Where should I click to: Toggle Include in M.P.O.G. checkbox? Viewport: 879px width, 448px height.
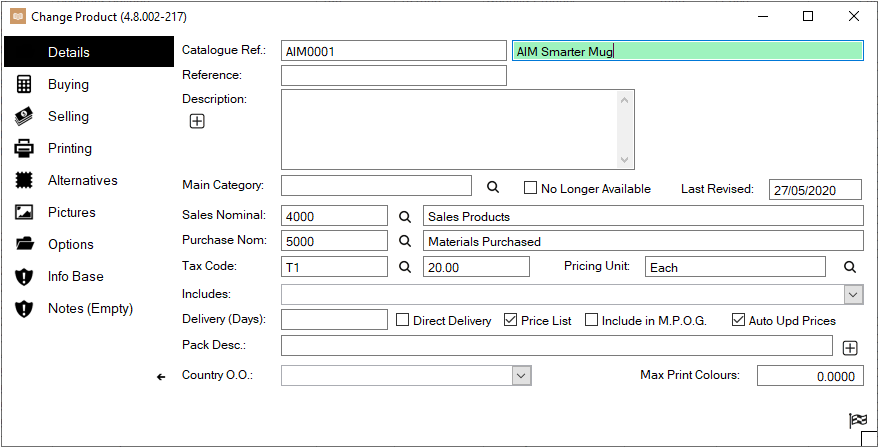(591, 320)
